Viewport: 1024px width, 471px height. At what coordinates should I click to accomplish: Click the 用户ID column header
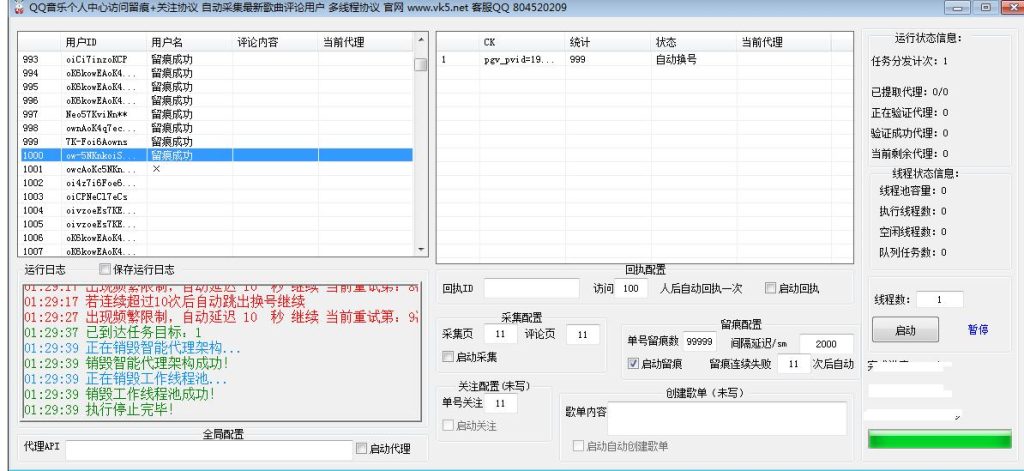click(82, 42)
